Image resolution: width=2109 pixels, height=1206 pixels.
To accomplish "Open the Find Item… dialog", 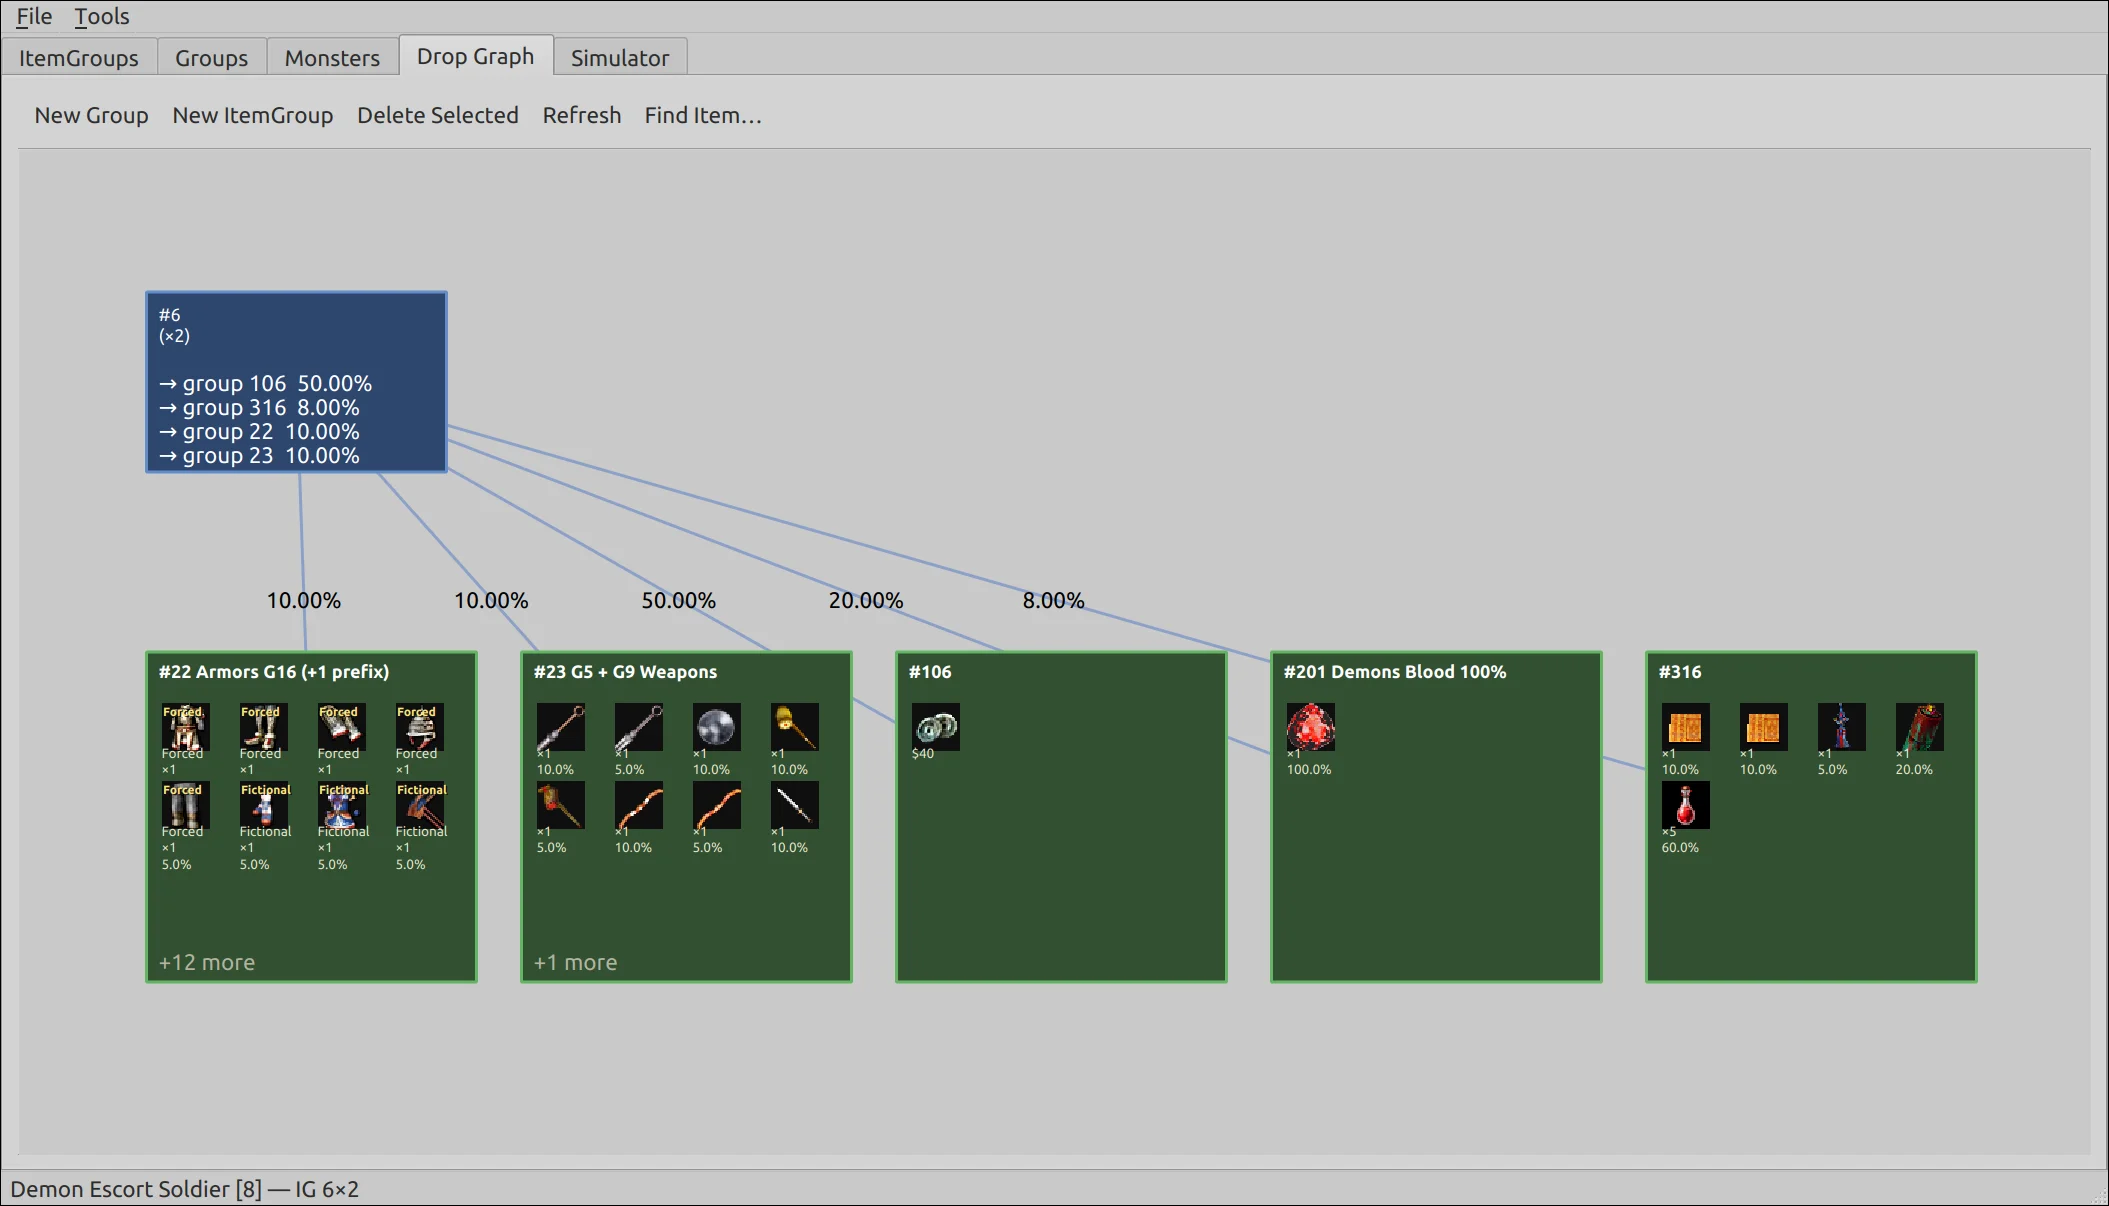I will [x=703, y=115].
